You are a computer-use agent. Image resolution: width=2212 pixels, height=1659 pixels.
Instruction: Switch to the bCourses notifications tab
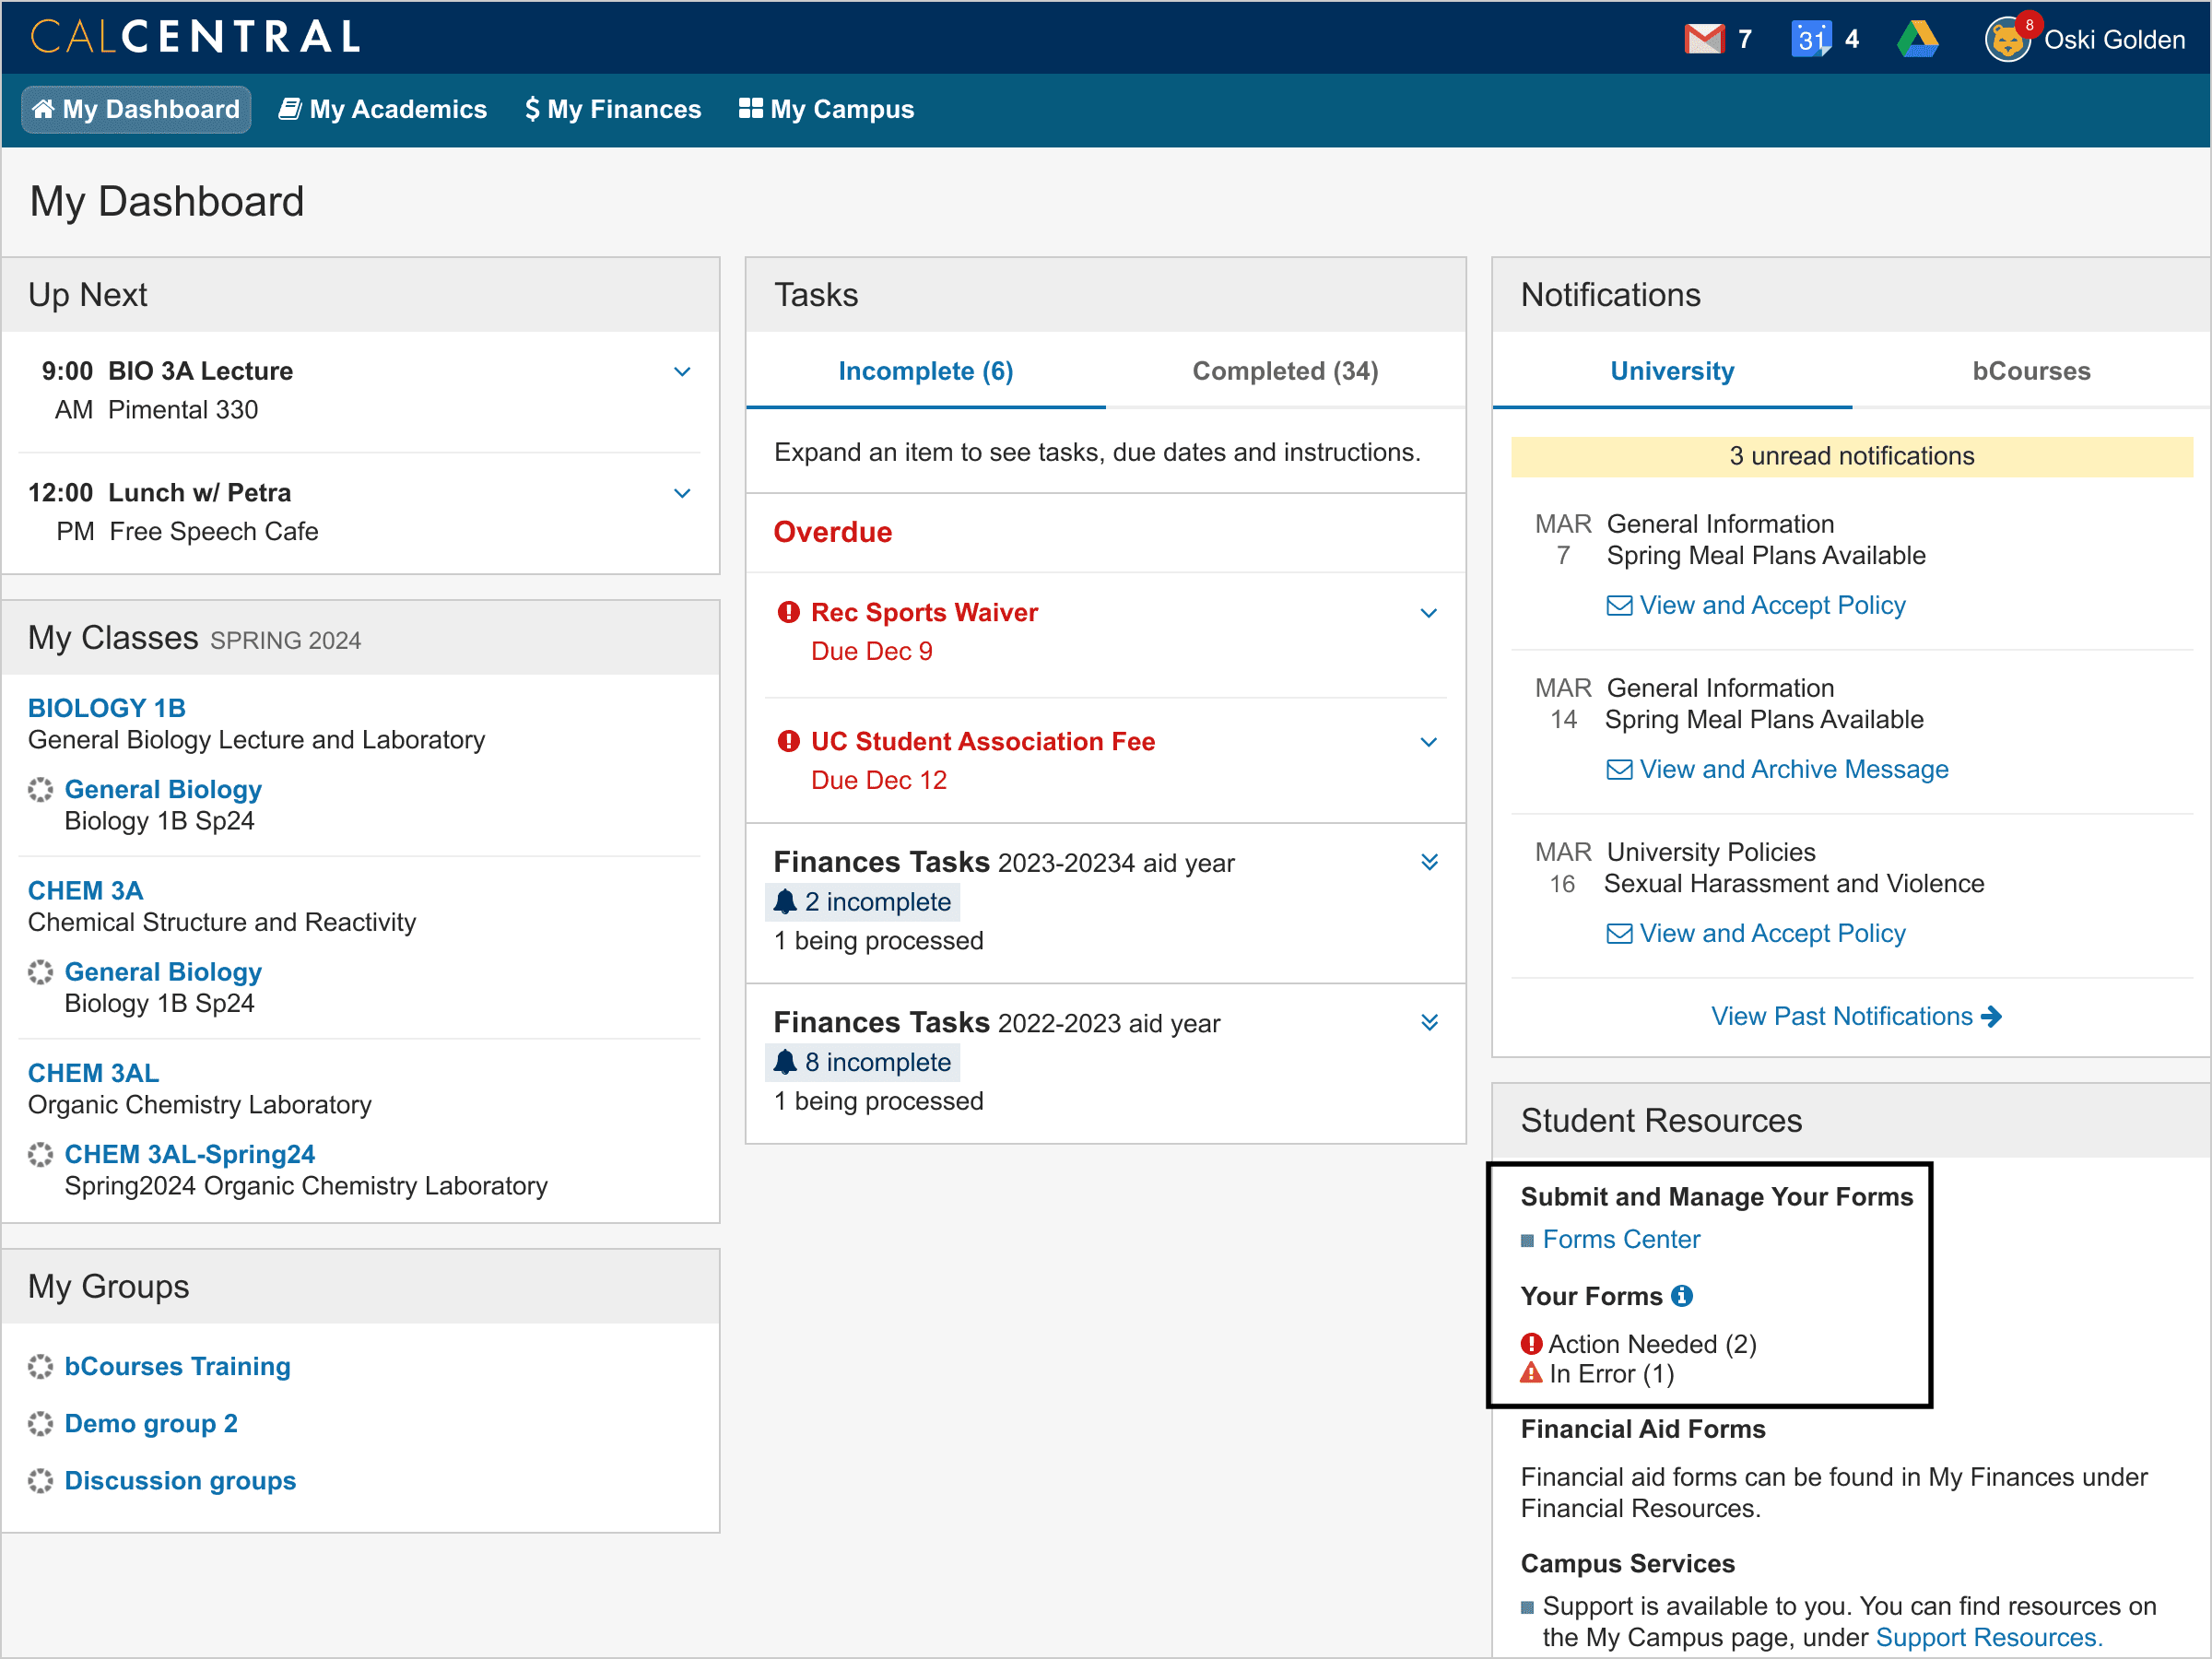[x=2030, y=371]
